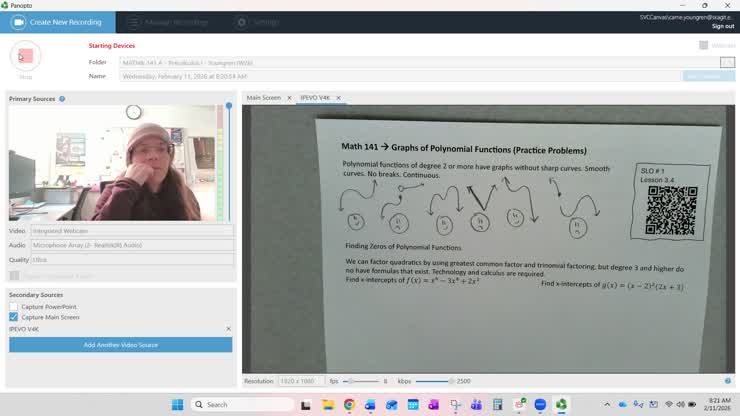Click the Sign out link
Viewport: 740px width, 416px height.
(723, 26)
